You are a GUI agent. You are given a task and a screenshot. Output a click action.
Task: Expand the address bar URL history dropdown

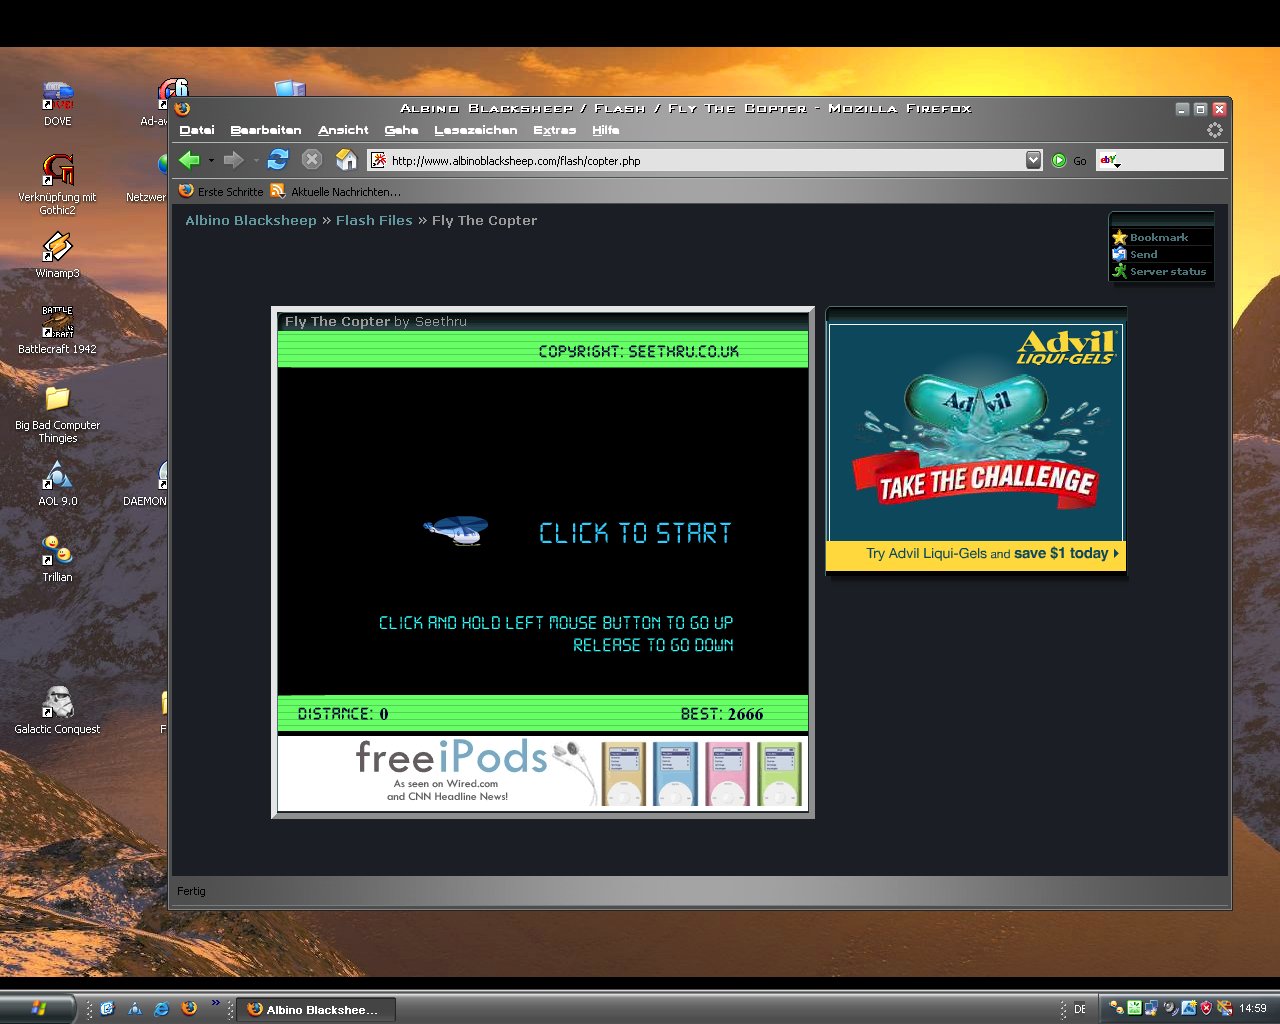1034,160
